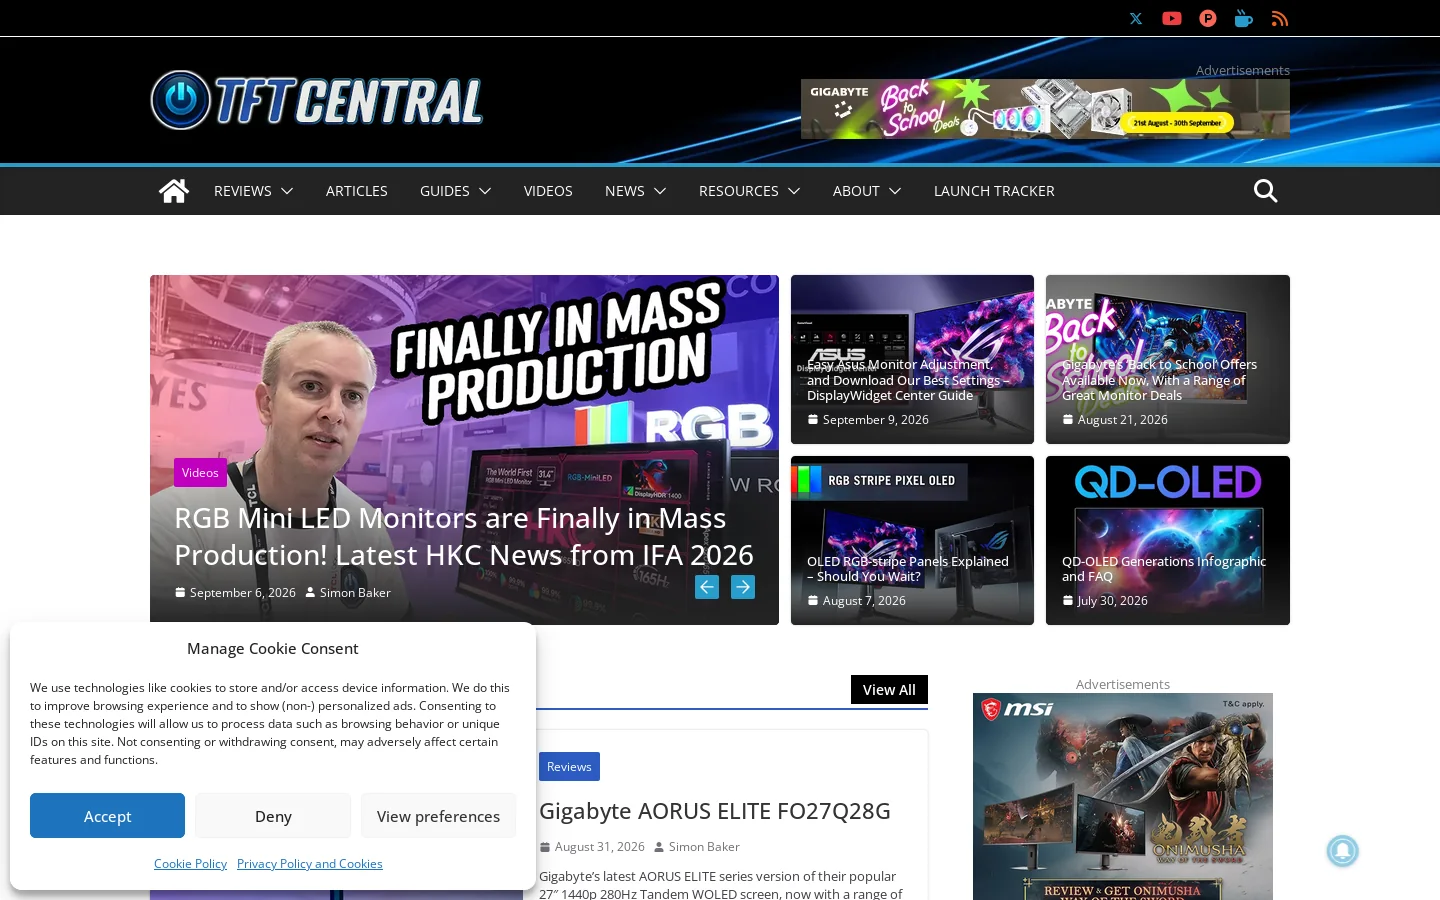Screen dimensions: 1440x900
Task: Open Privacy Policy and Cookies link
Action: (x=310, y=864)
